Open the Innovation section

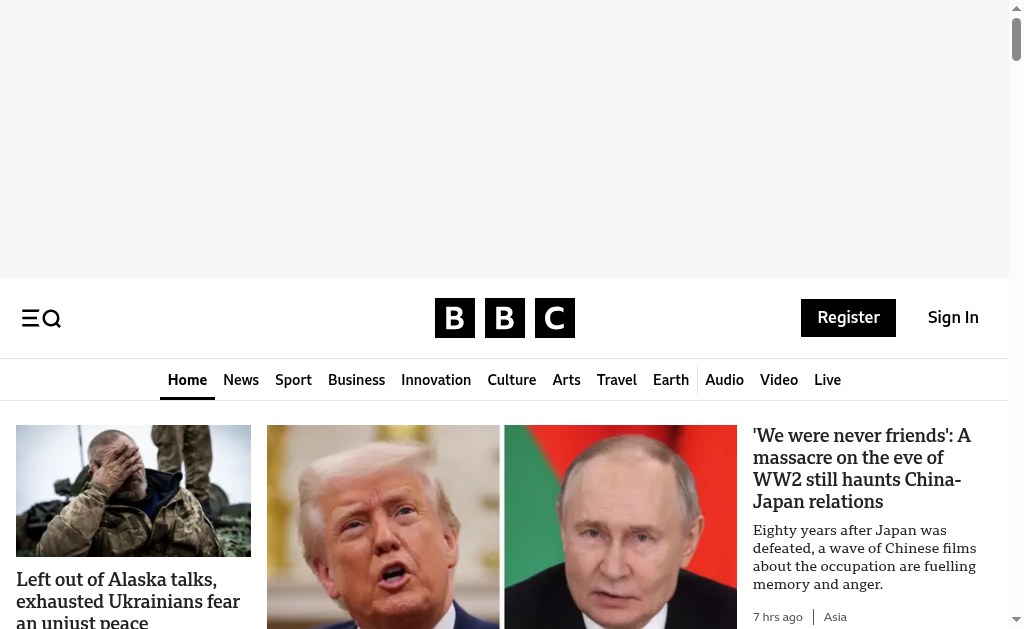click(436, 380)
